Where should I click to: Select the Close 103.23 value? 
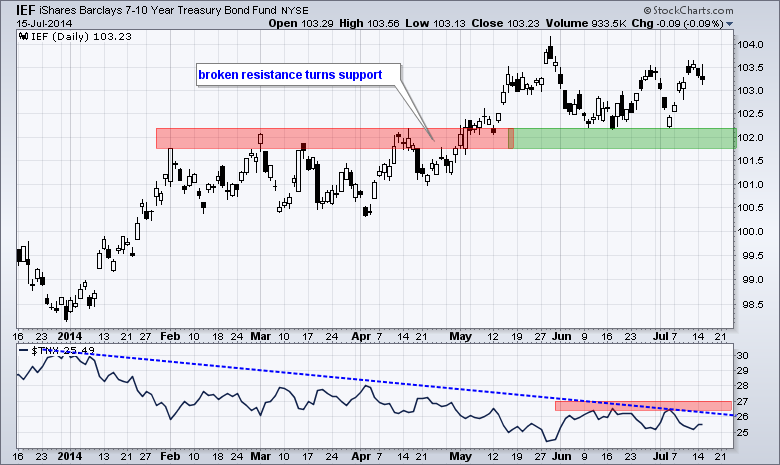pyautogui.click(x=505, y=23)
